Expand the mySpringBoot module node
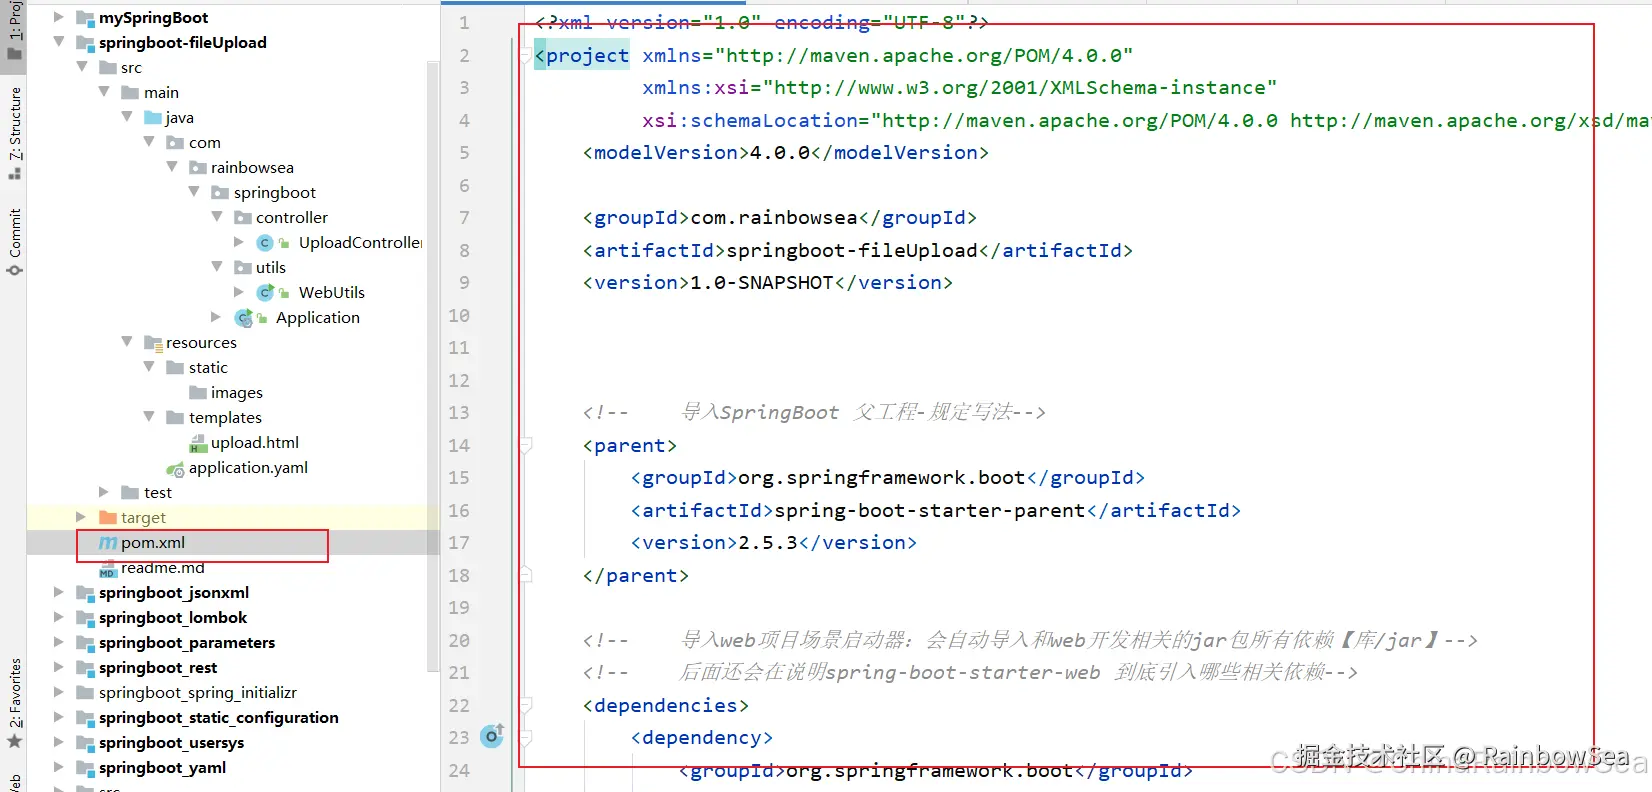The width and height of the screenshot is (1652, 792). click(59, 17)
